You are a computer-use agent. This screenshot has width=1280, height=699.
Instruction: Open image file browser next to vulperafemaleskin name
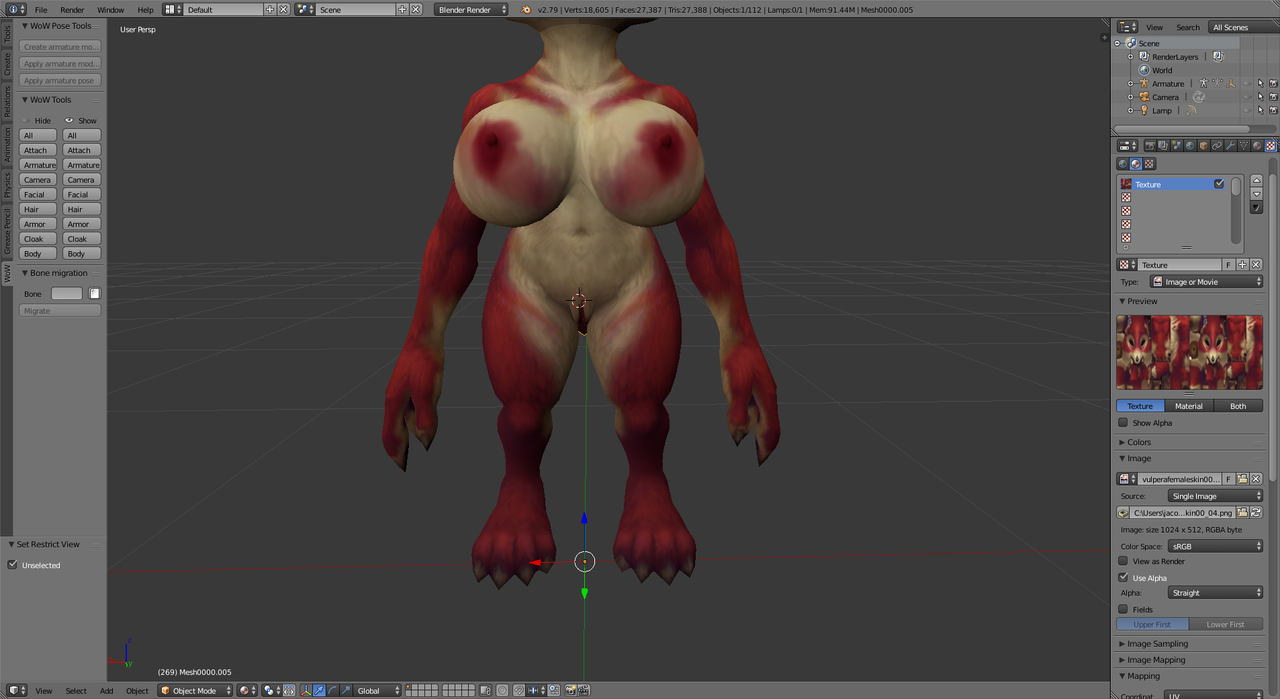tap(1242, 479)
